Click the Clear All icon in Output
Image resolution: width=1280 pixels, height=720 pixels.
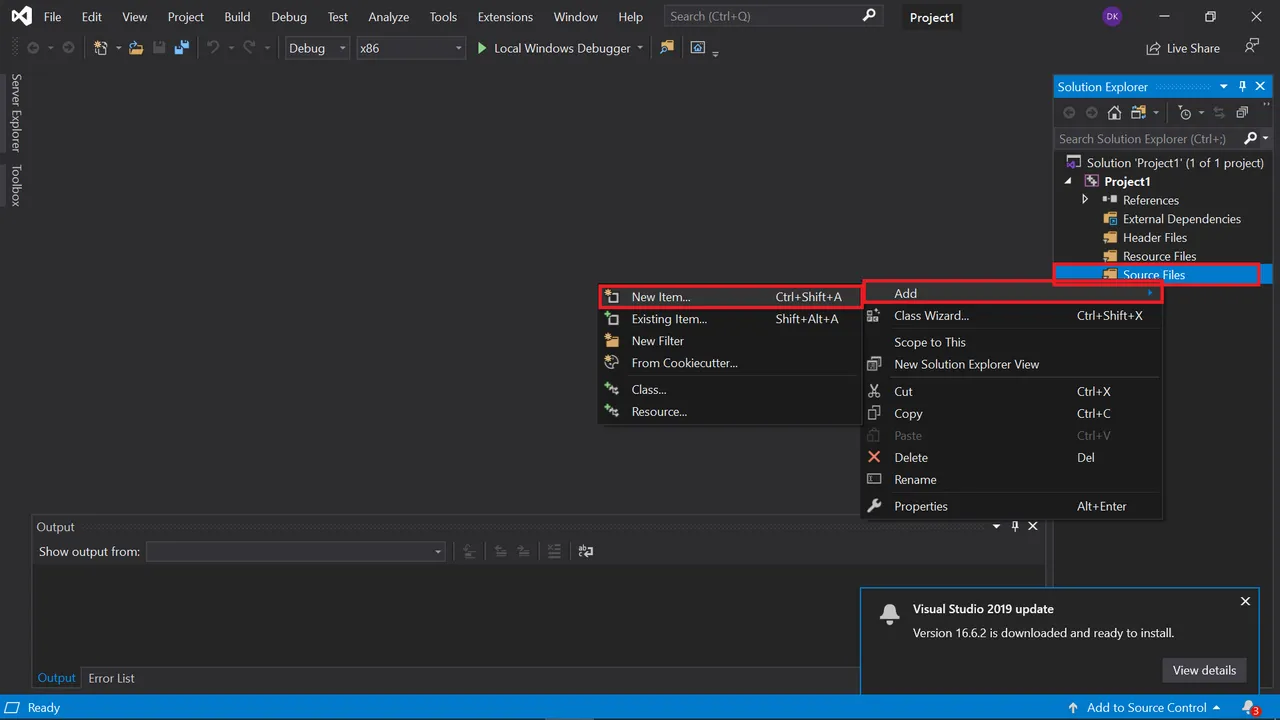554,551
